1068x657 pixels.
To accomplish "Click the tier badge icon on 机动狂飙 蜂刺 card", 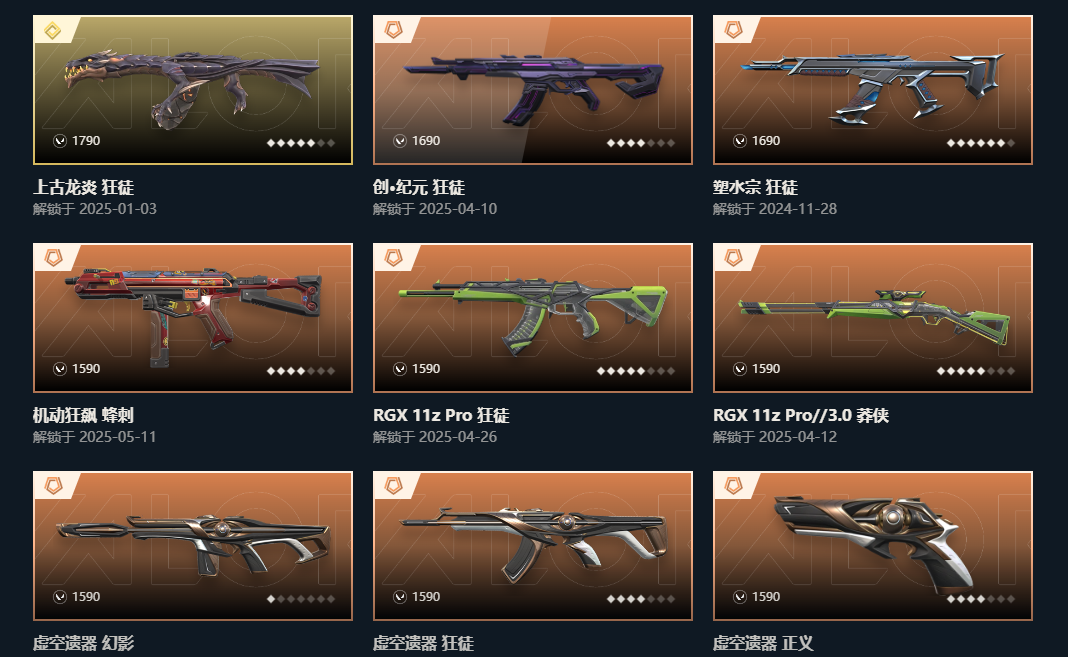I will coord(53,257).
